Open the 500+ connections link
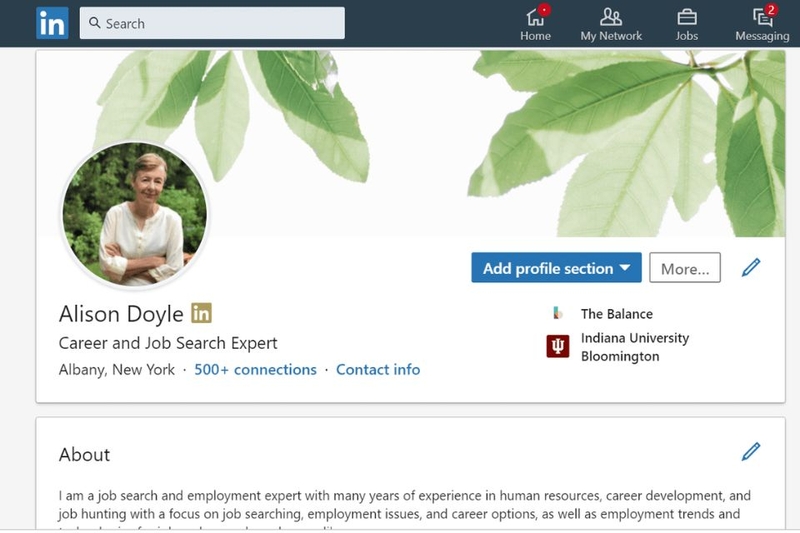 click(255, 370)
